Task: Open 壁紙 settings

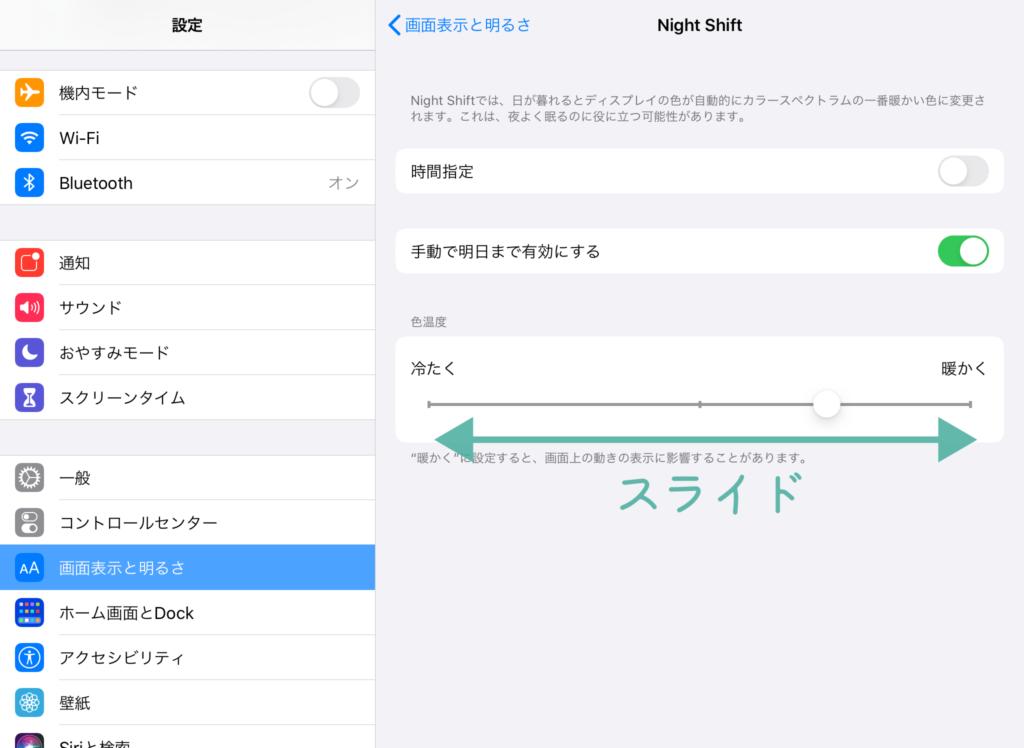Action: [187, 703]
